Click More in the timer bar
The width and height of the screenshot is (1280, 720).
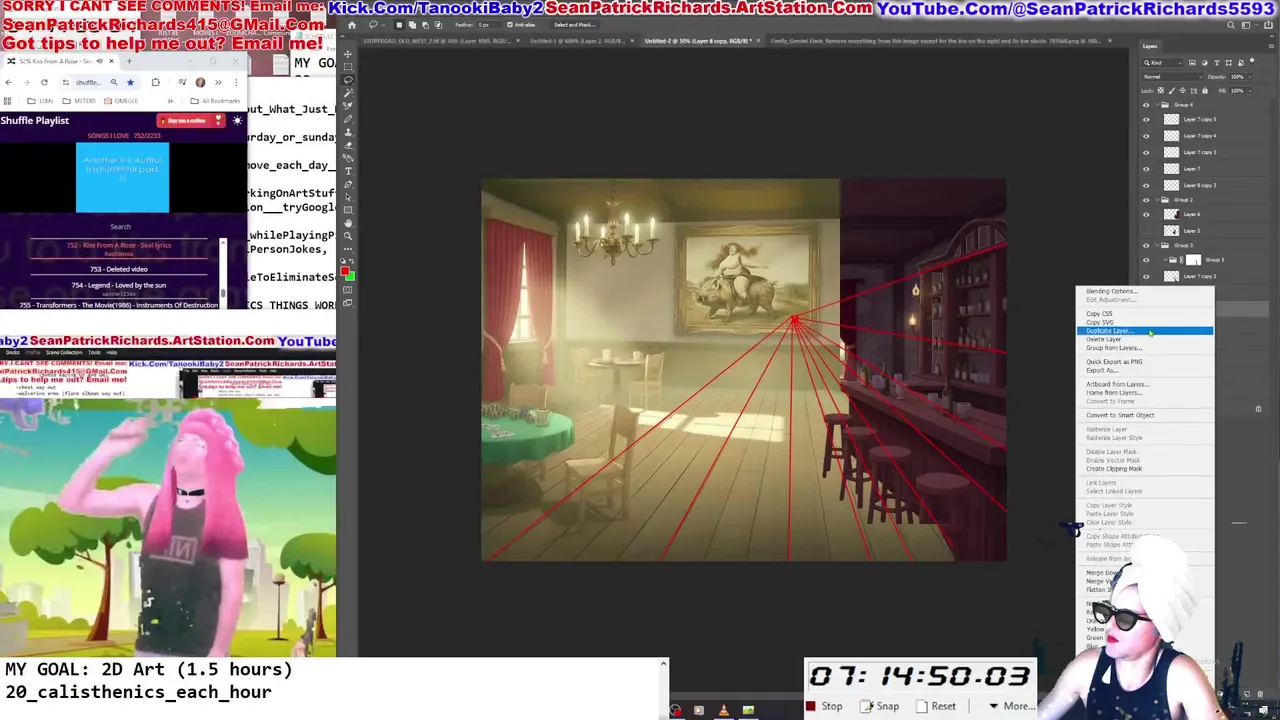pyautogui.click(x=1012, y=706)
